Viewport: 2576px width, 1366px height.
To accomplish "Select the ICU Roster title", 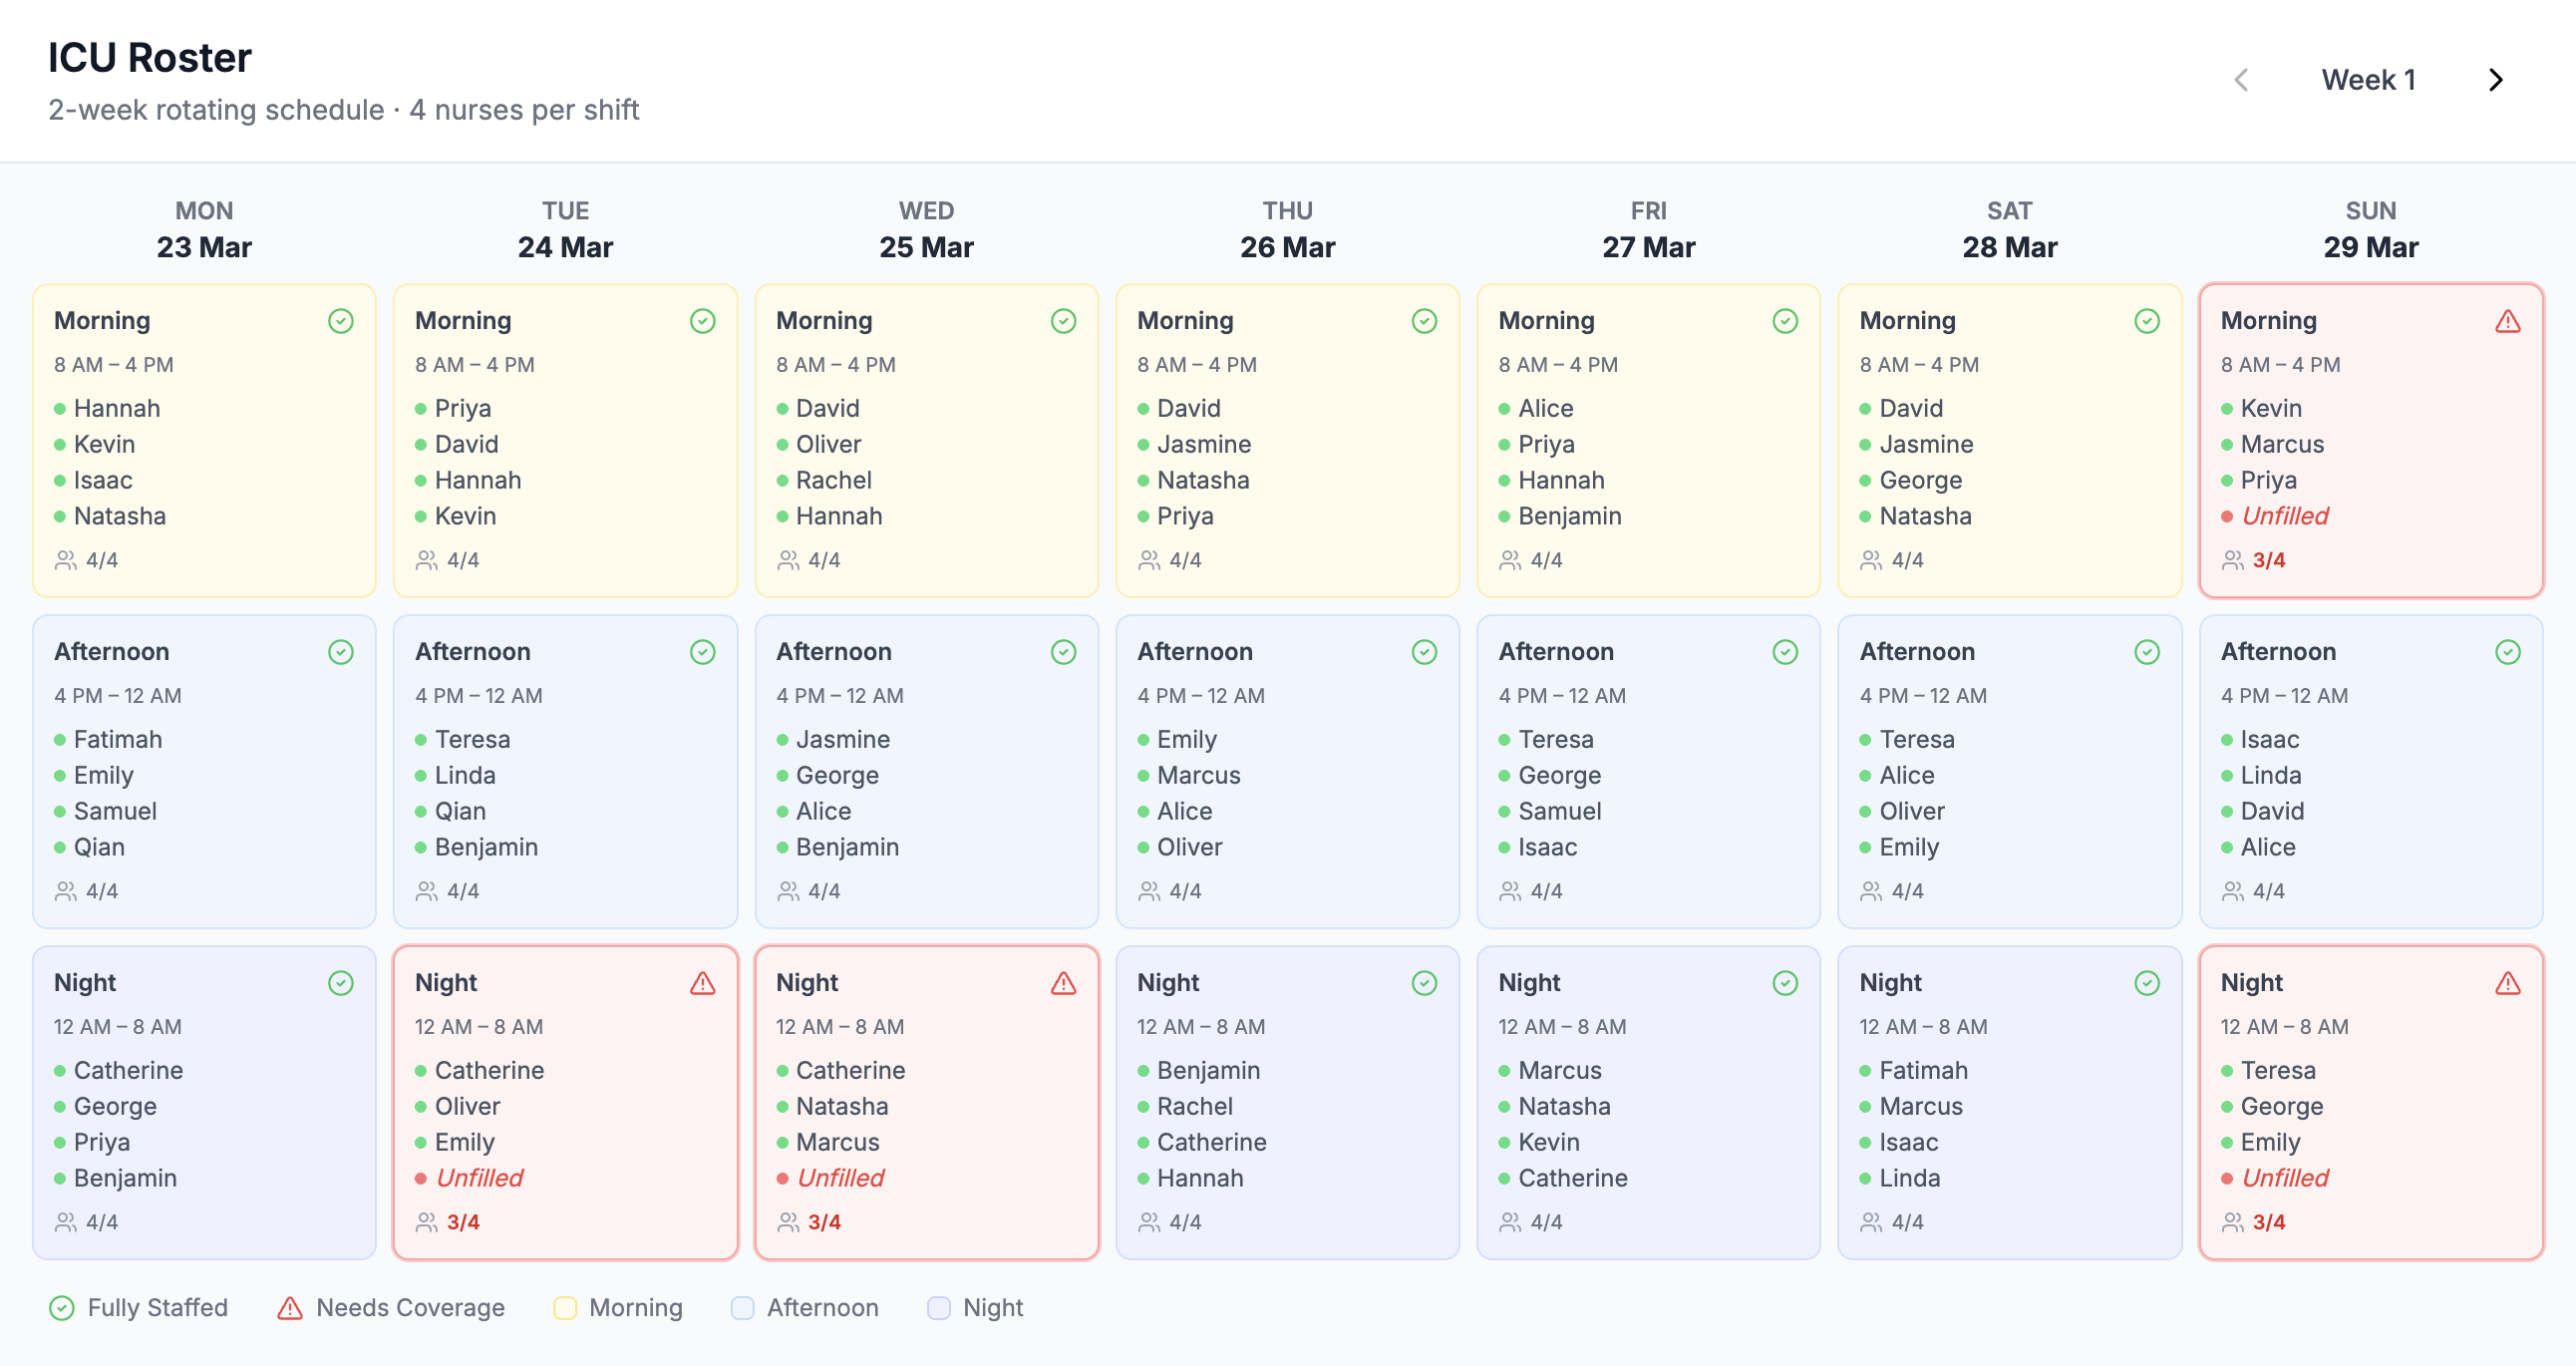I will (149, 57).
